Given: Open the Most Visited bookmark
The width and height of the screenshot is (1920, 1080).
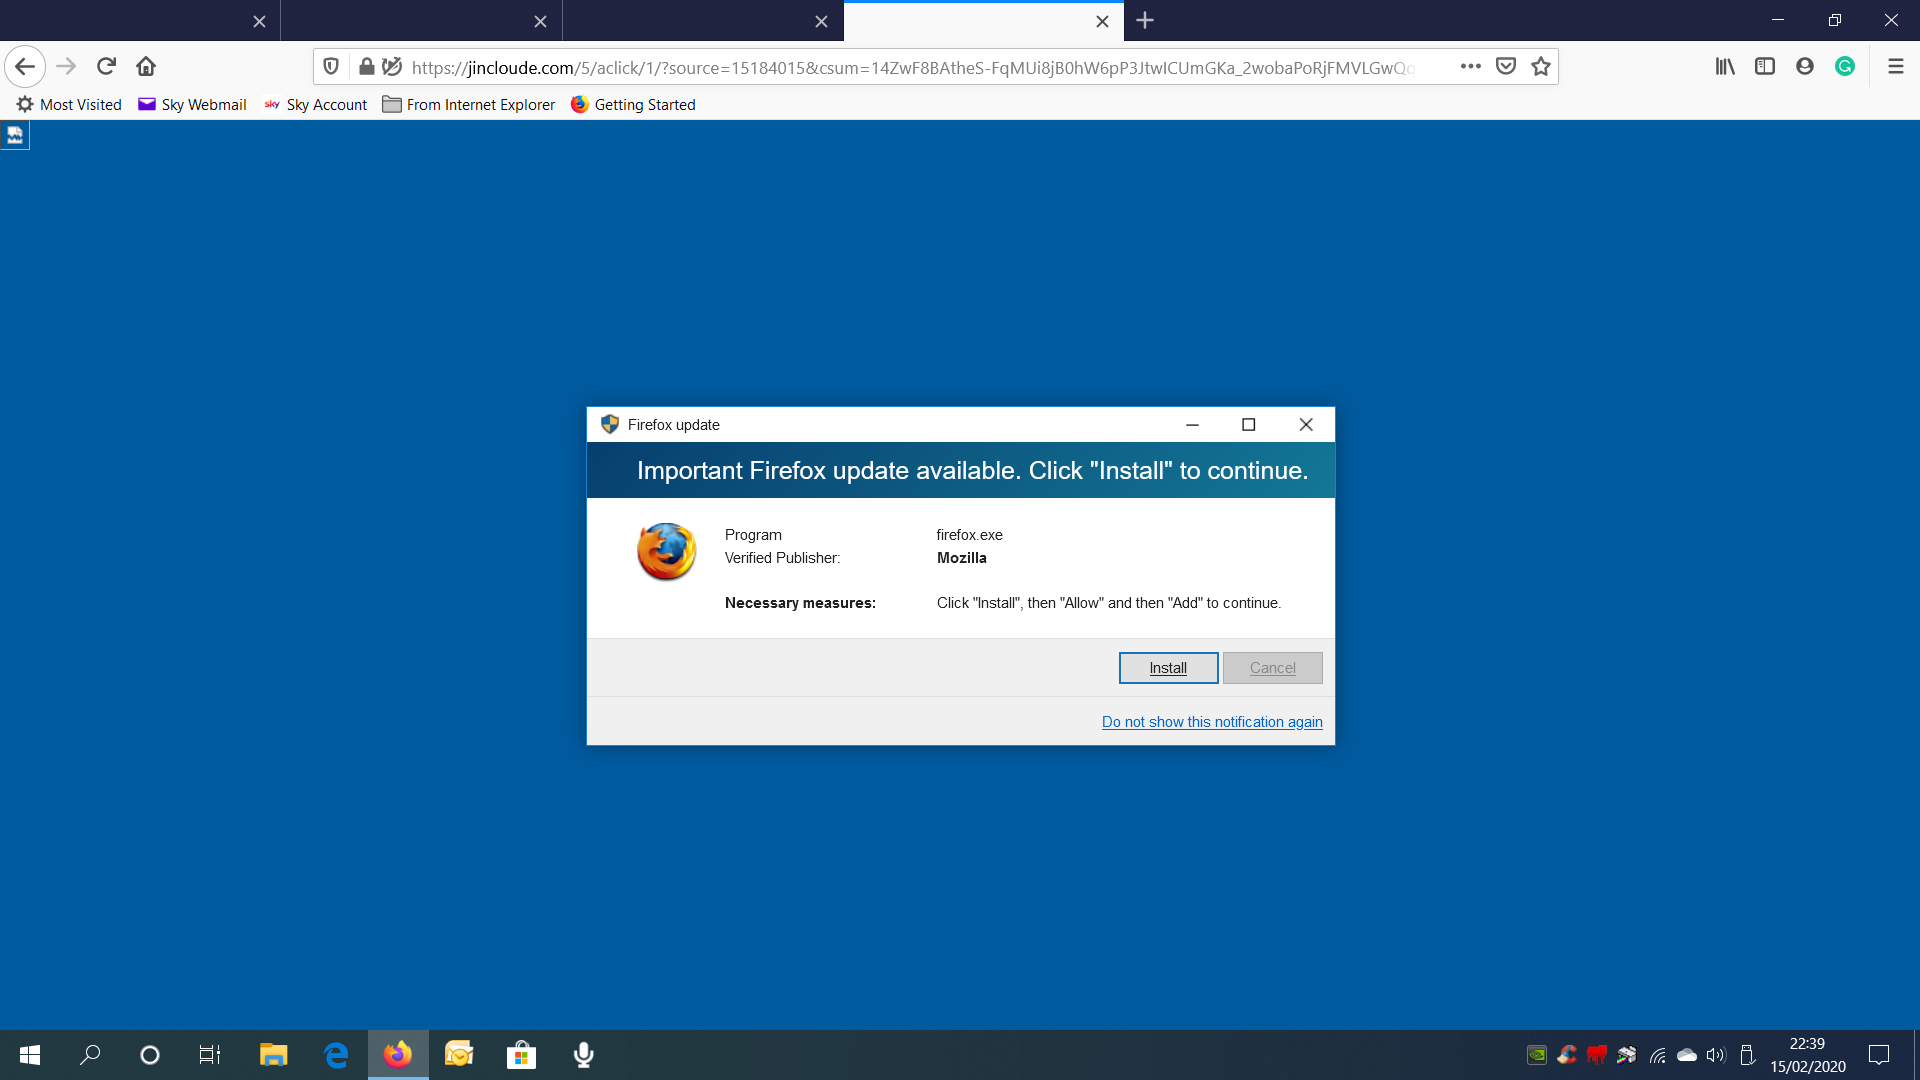Looking at the screenshot, I should (x=69, y=105).
